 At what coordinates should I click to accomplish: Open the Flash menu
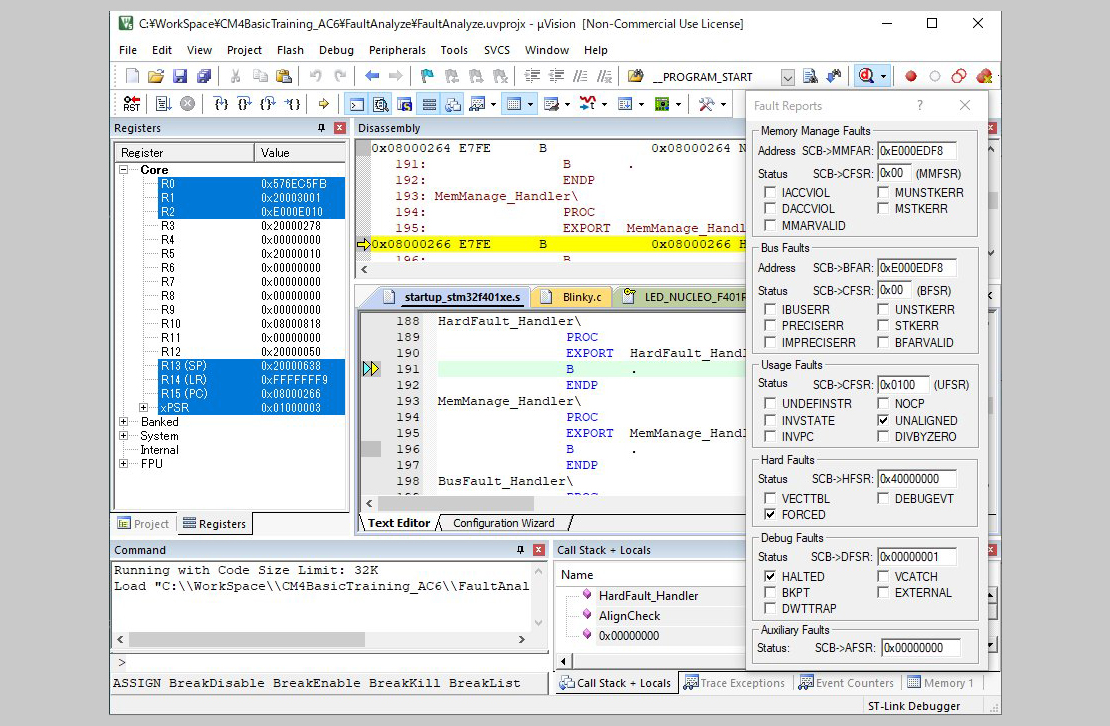pyautogui.click(x=290, y=50)
